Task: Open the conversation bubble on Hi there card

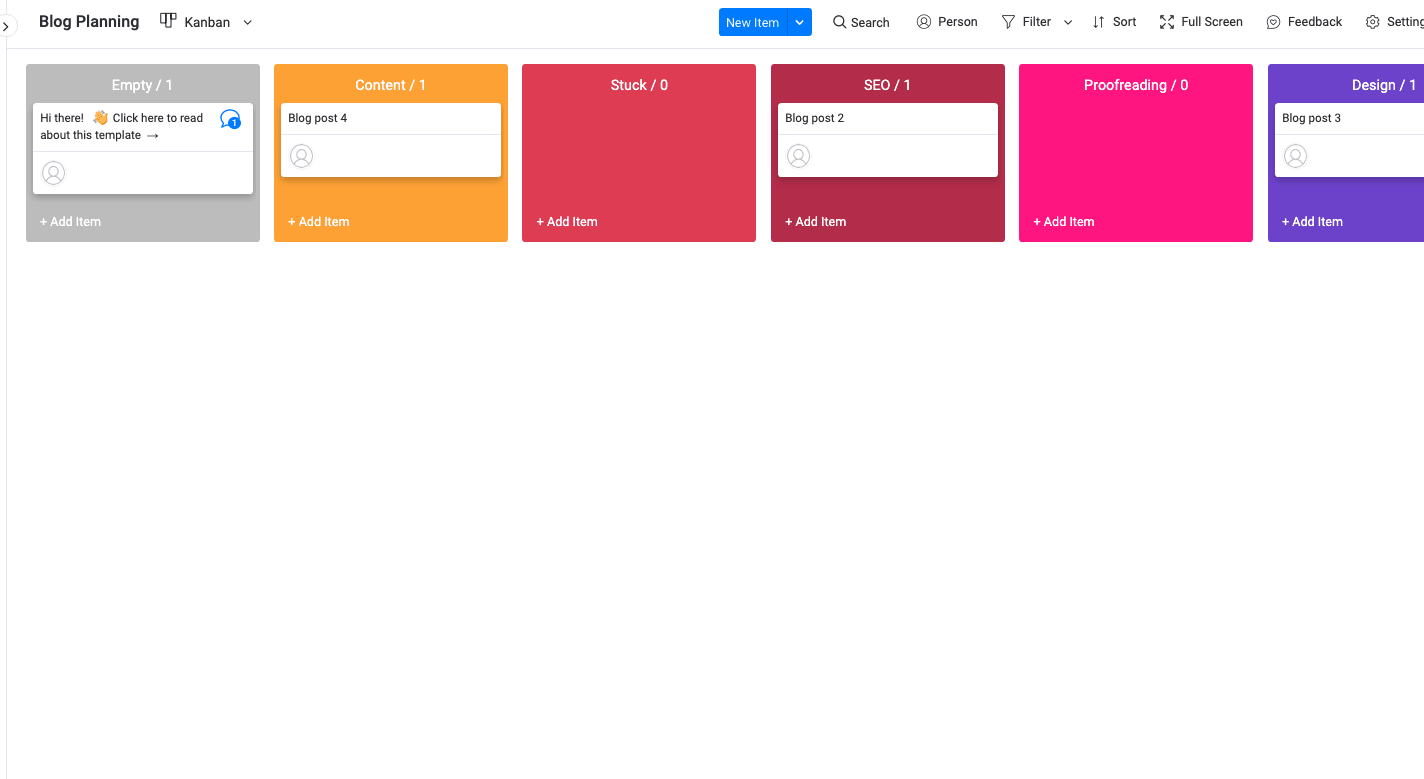Action: click(x=230, y=119)
